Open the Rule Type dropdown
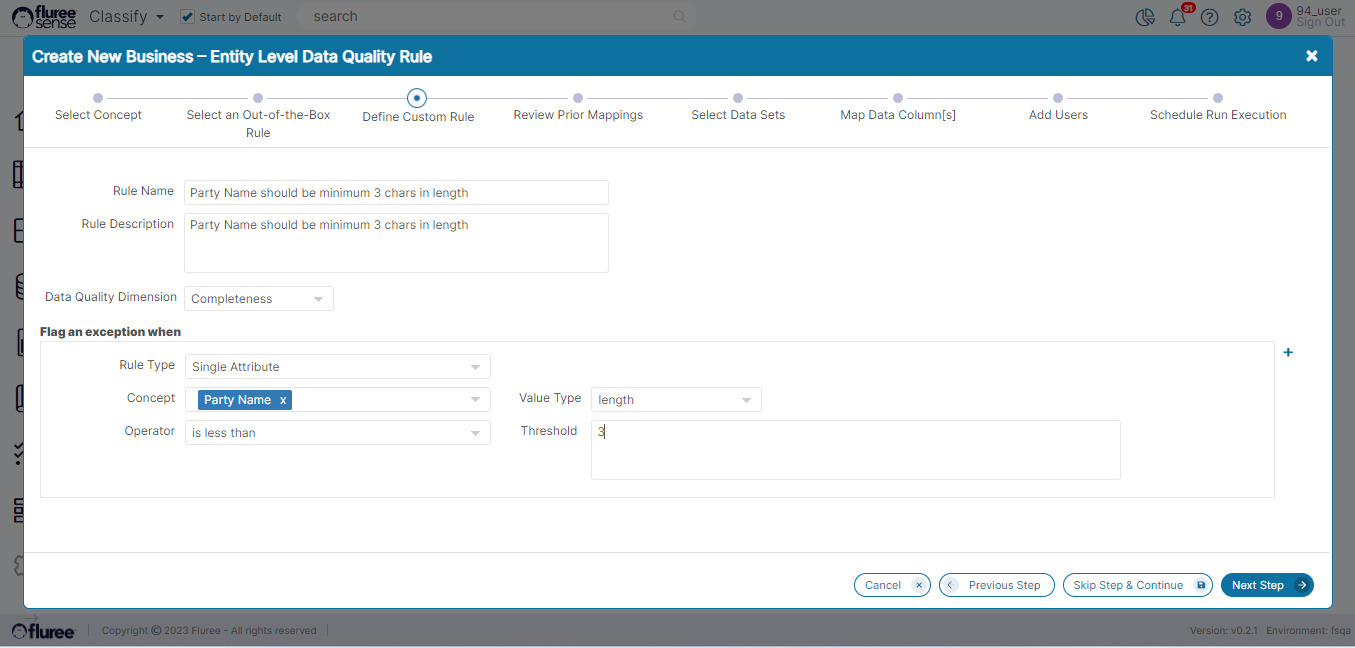The width and height of the screenshot is (1355, 648). (337, 367)
